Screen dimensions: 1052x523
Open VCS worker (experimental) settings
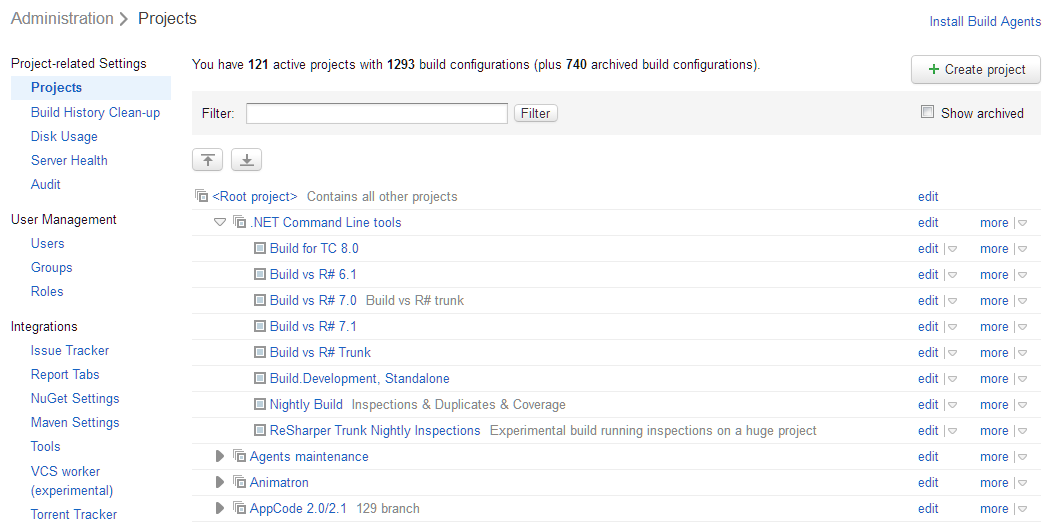tap(72, 481)
